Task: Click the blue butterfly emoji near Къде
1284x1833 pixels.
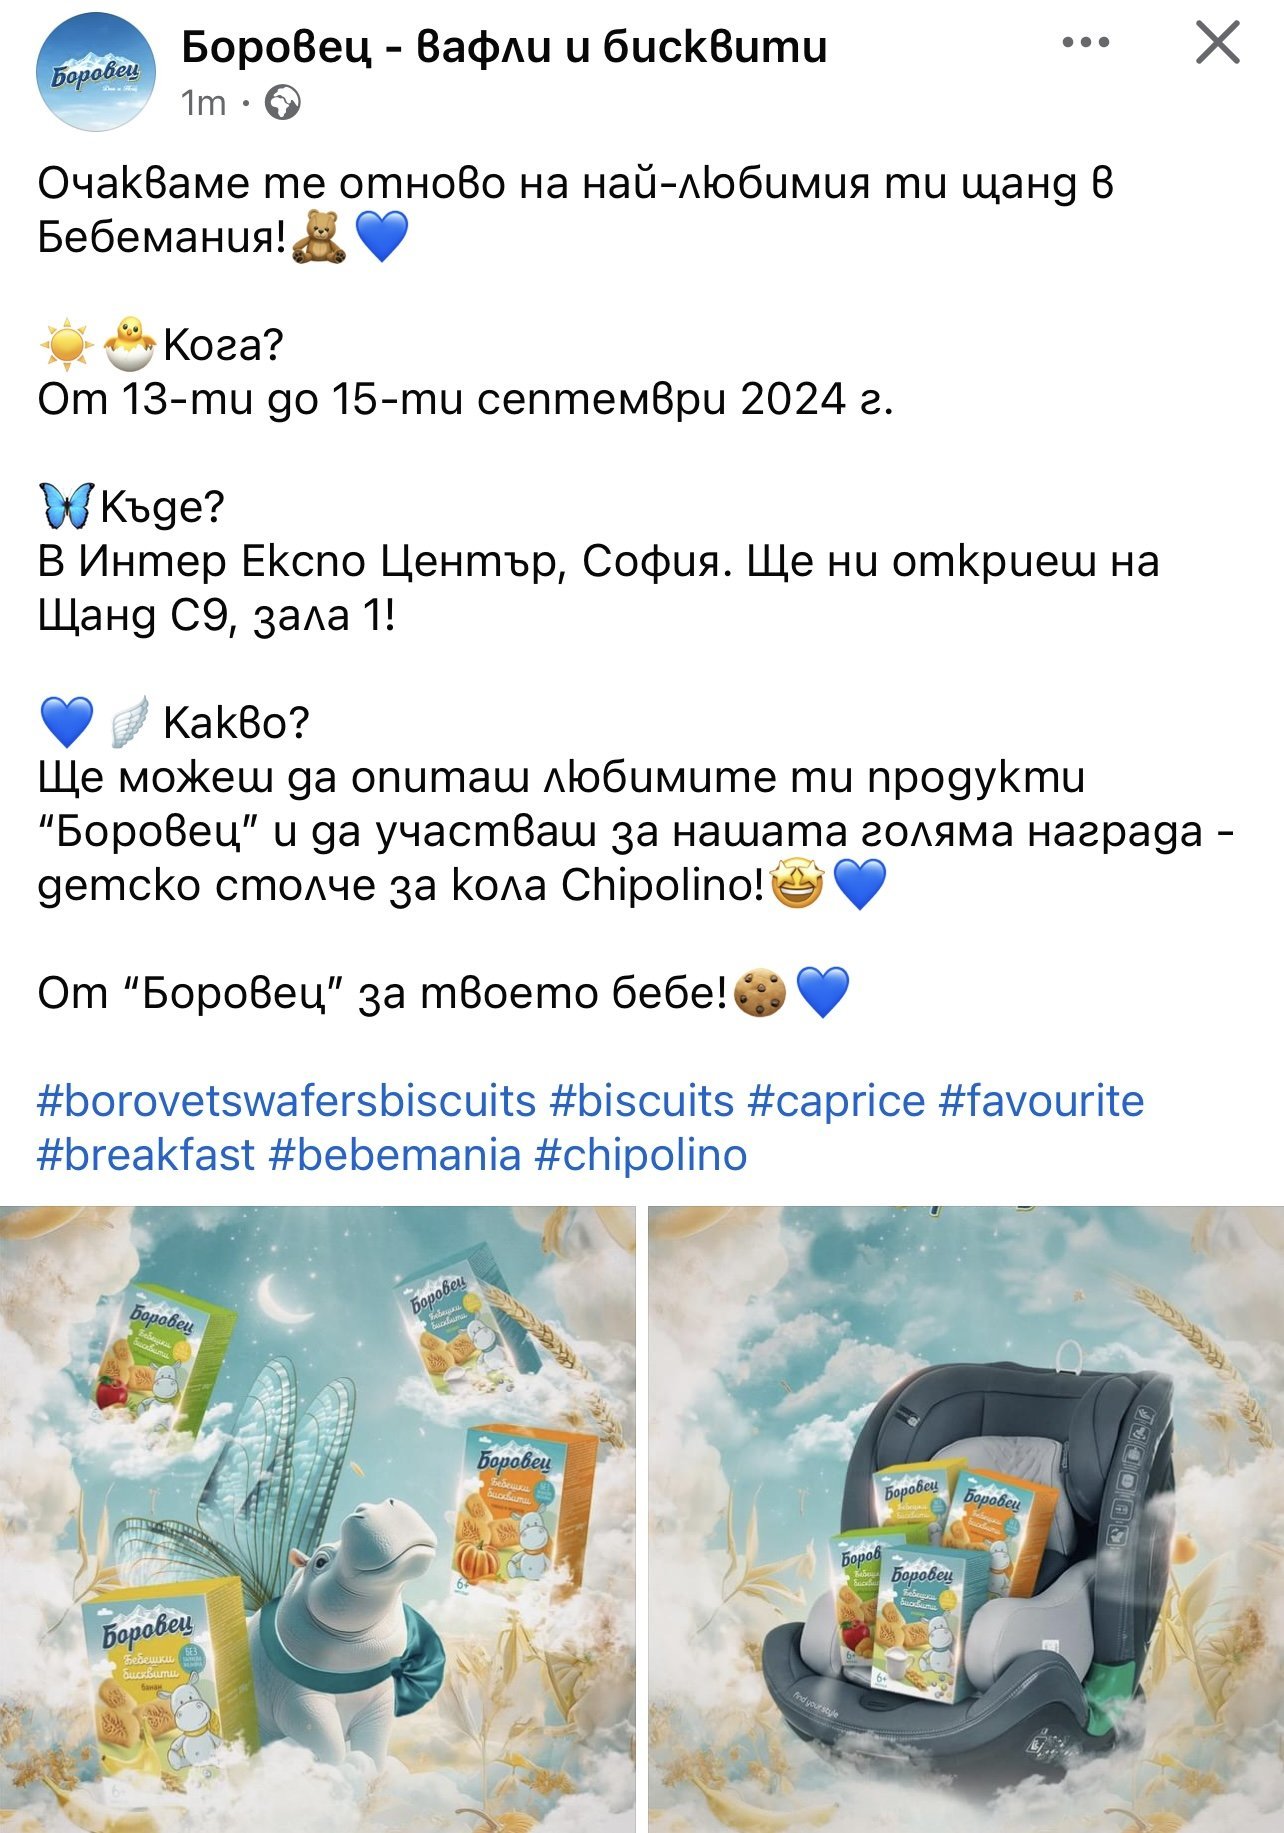Action: coord(66,506)
